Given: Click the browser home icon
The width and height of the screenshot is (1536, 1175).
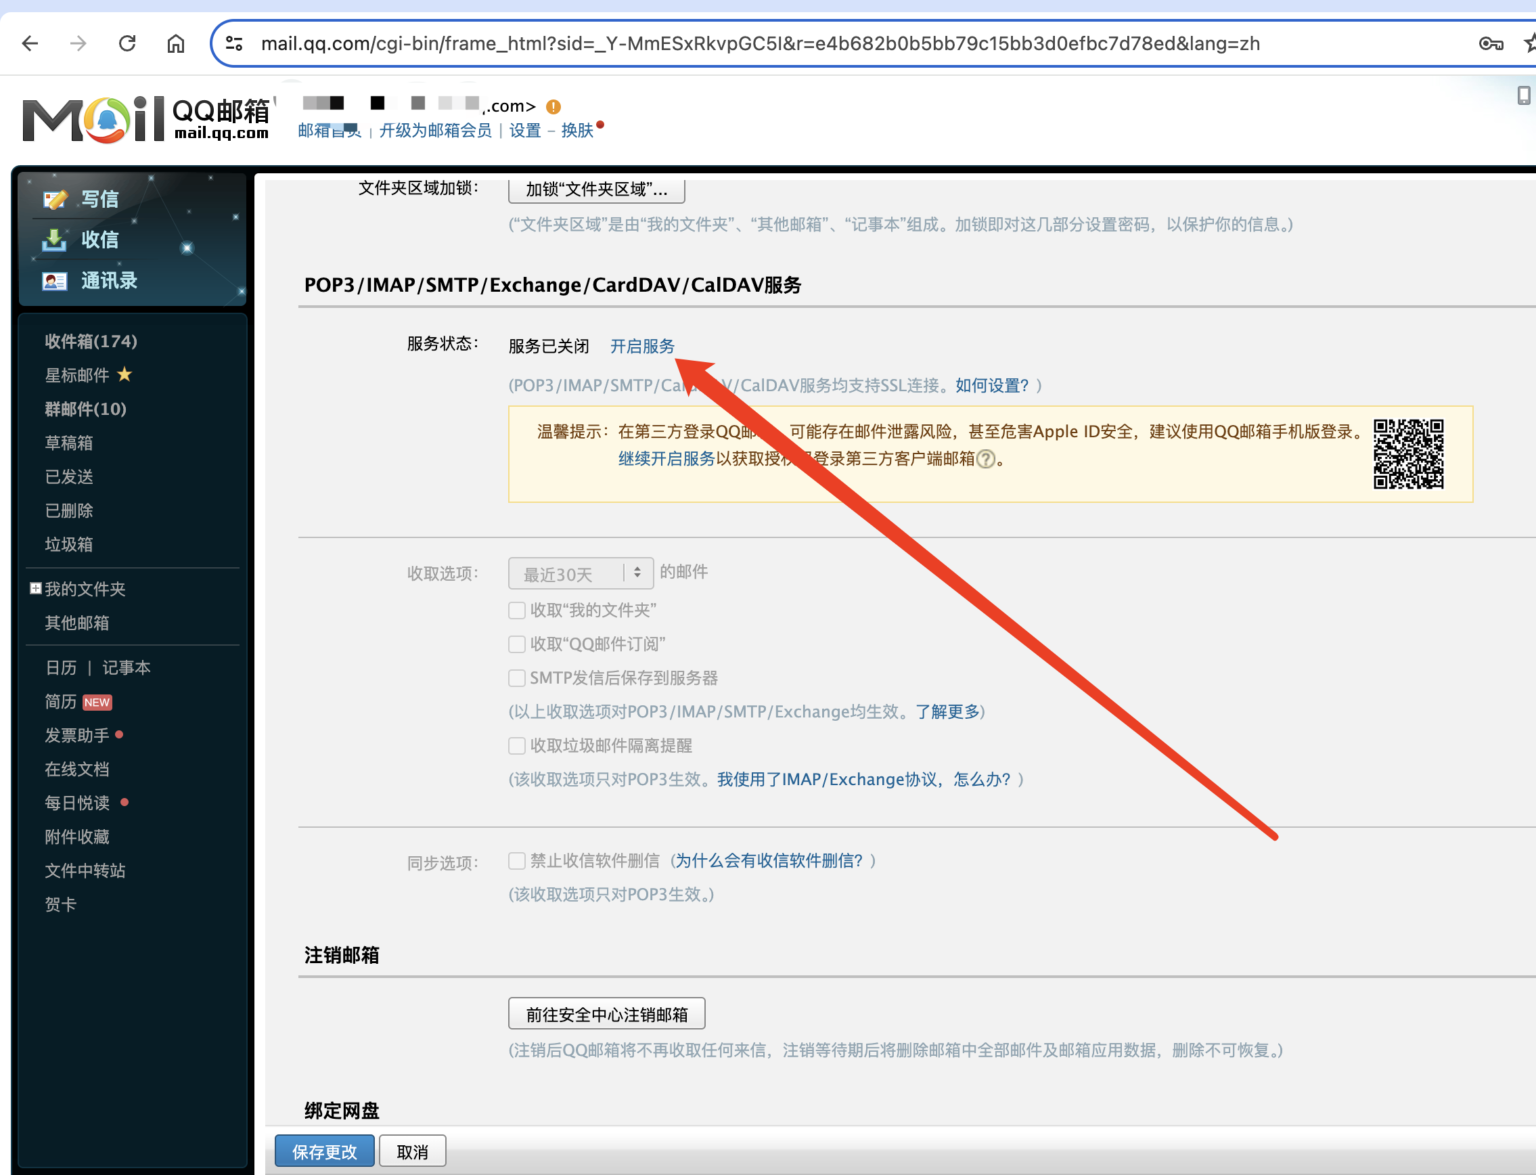Looking at the screenshot, I should pyautogui.click(x=175, y=43).
